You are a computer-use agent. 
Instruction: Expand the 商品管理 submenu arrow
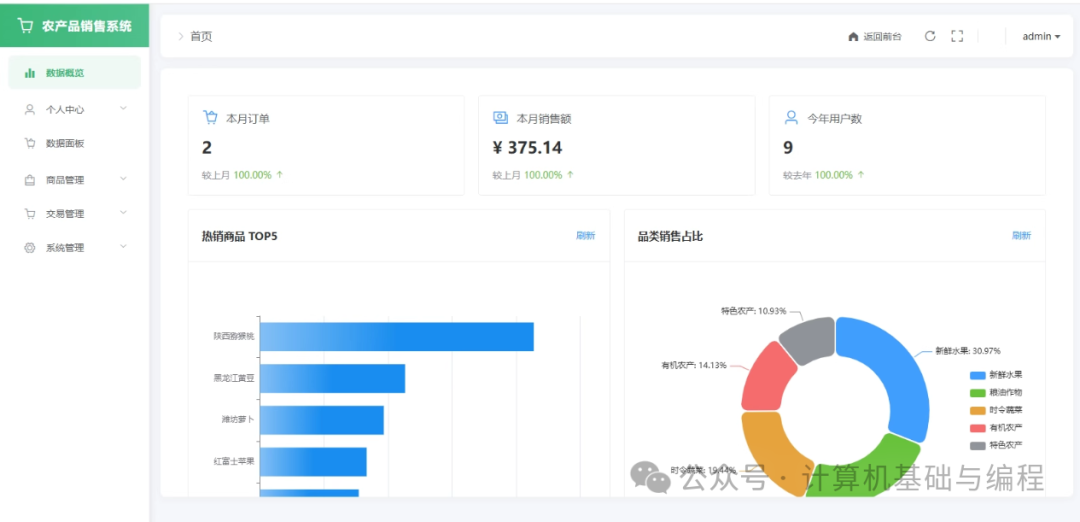click(123, 178)
